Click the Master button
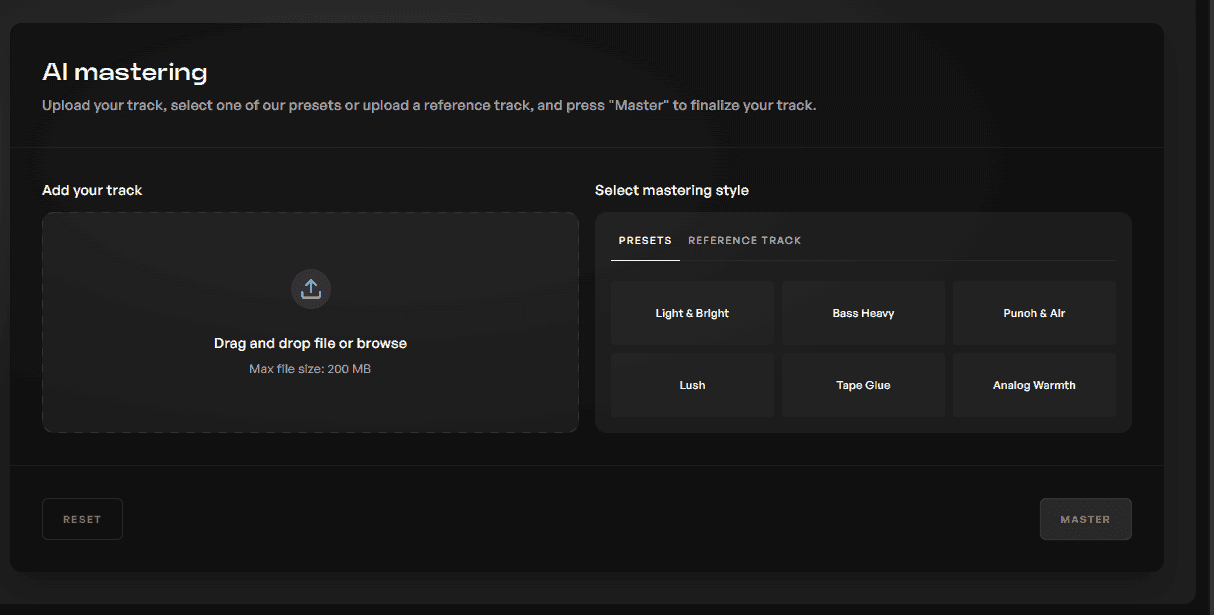Image resolution: width=1214 pixels, height=615 pixels. (x=1085, y=519)
